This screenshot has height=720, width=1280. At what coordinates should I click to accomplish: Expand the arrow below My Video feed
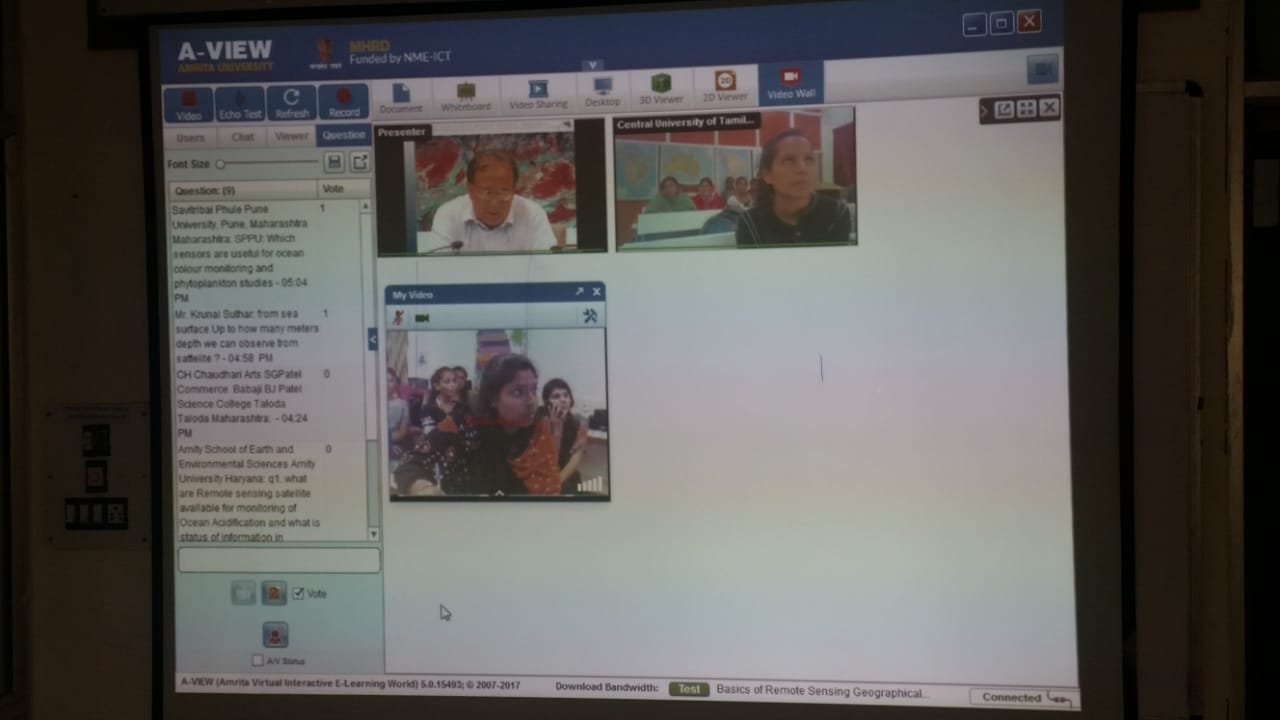click(x=499, y=492)
